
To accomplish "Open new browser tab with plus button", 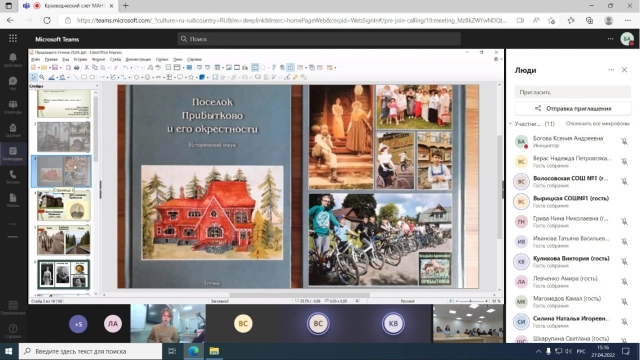I will coord(125,6).
